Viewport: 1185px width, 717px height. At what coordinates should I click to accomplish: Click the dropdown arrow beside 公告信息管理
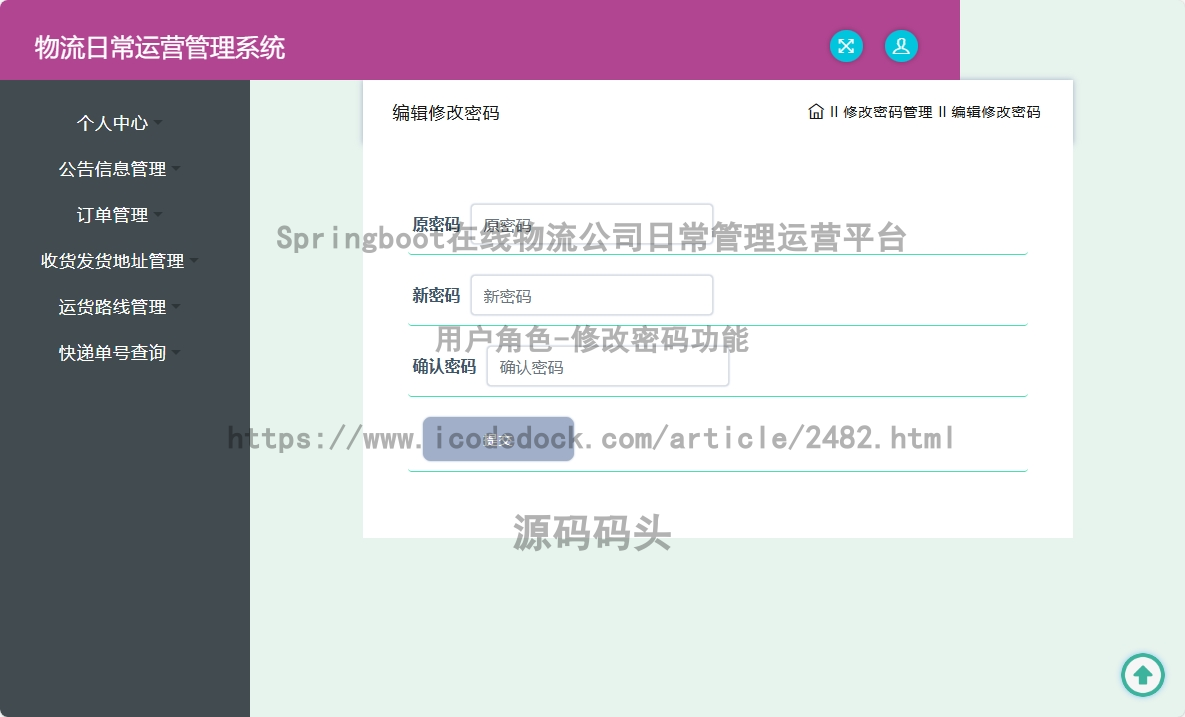click(x=176, y=168)
